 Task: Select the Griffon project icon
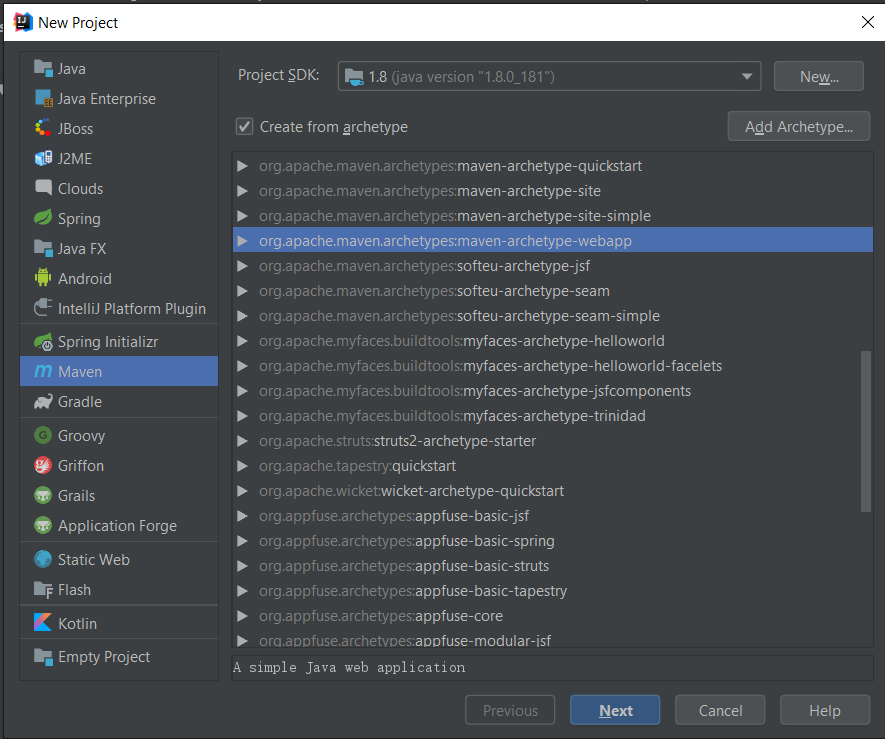(42, 466)
